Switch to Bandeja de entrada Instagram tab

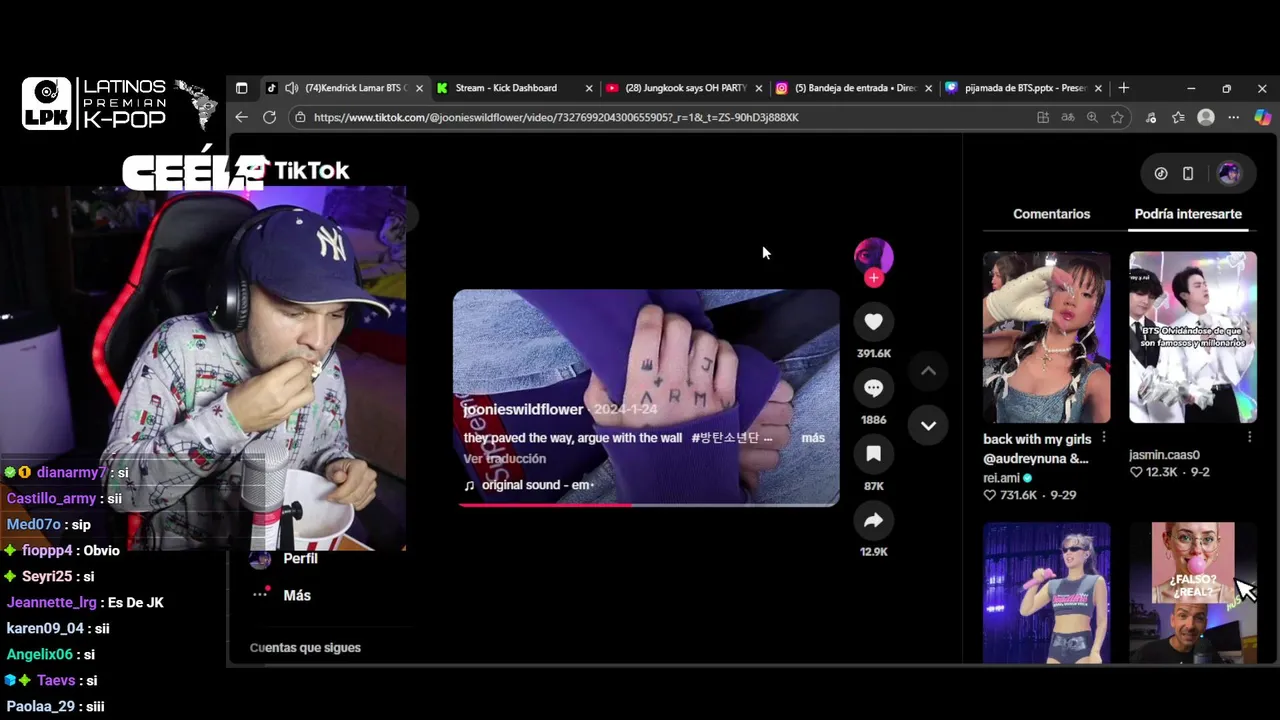855,88
